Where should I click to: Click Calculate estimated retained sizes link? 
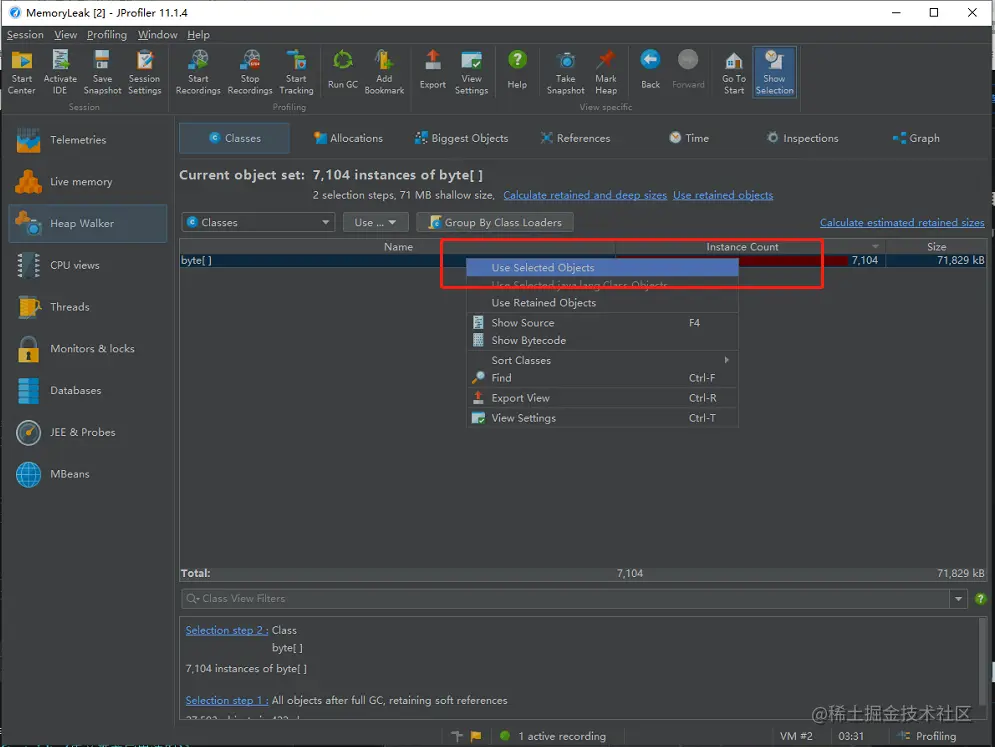click(x=902, y=222)
